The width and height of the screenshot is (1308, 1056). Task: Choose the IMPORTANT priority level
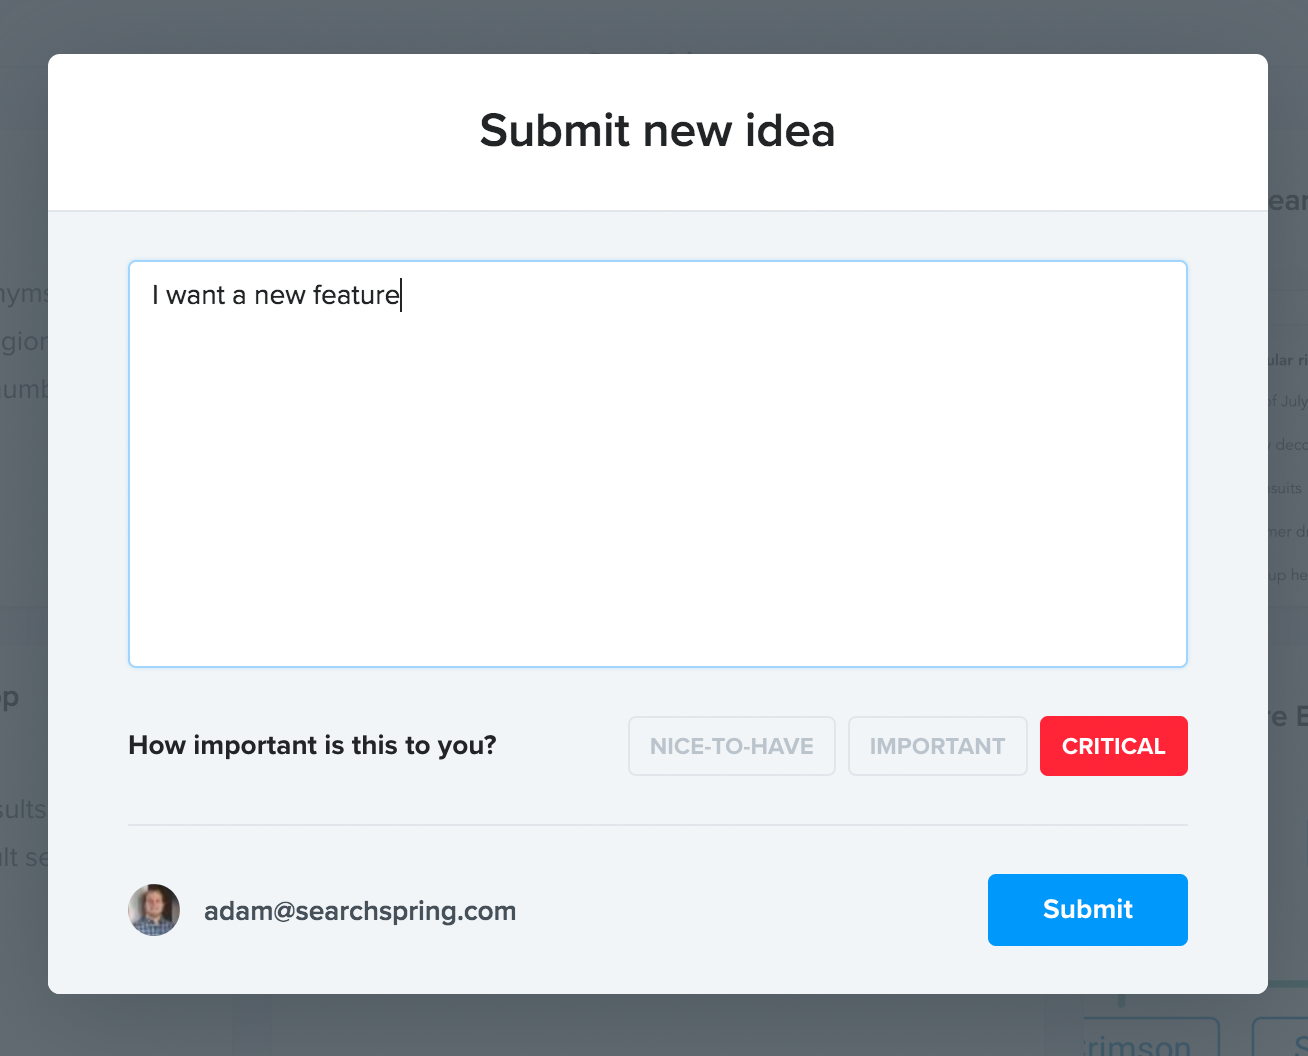click(937, 746)
